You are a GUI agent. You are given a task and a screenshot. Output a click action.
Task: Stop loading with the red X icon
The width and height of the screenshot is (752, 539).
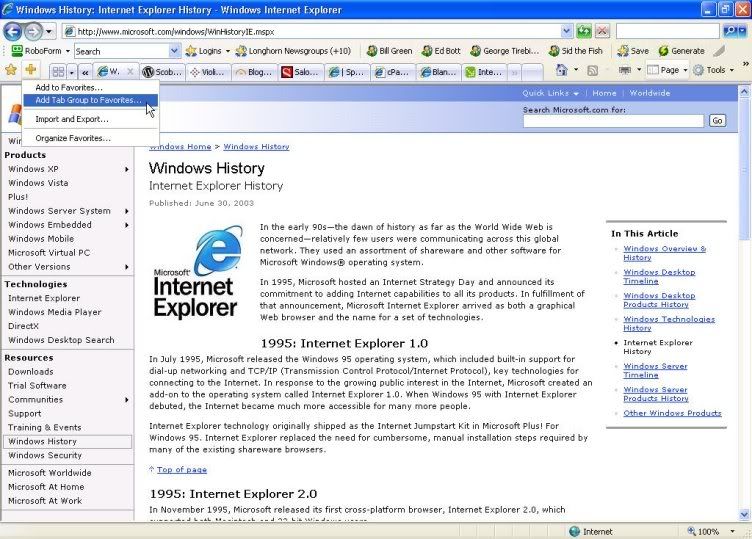tap(602, 32)
